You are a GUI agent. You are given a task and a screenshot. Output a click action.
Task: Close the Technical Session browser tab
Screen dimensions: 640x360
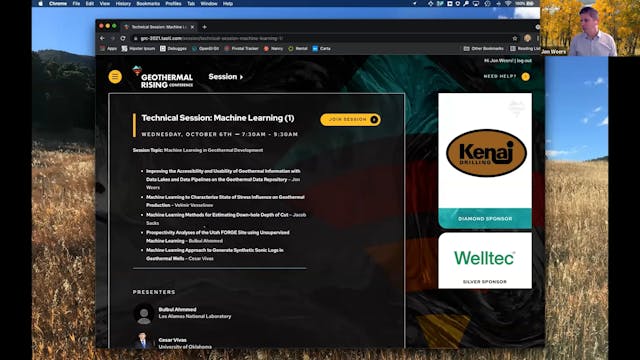pyautogui.click(x=192, y=27)
